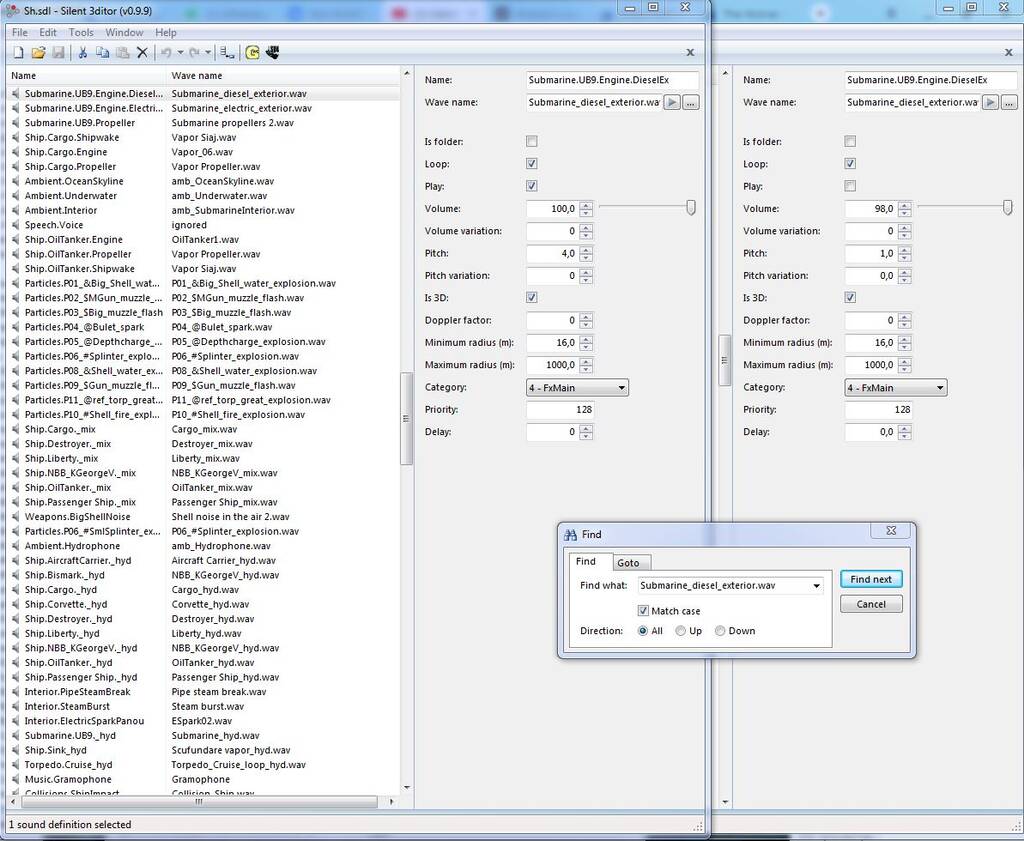
Task: Adjust the Volume slider in right window
Action: (1008, 208)
